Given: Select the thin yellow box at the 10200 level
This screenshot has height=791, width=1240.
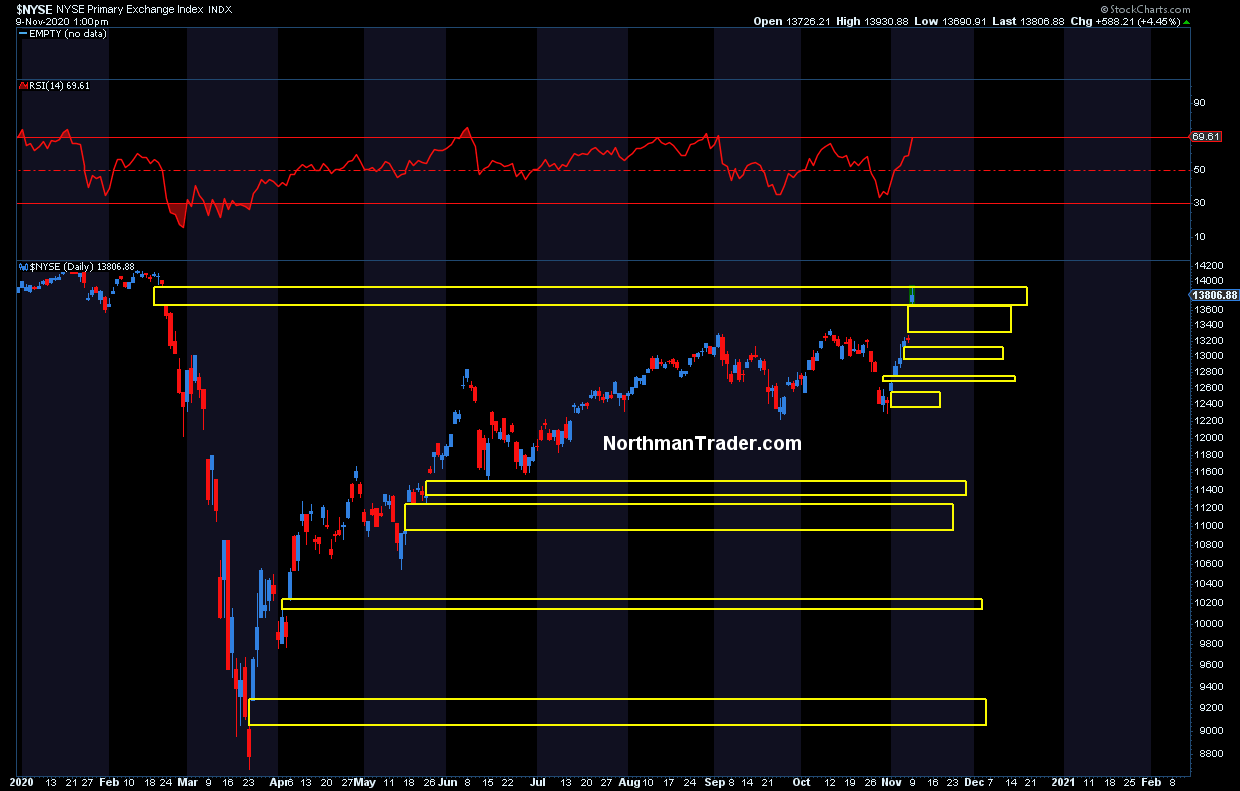Looking at the screenshot, I should [x=632, y=603].
